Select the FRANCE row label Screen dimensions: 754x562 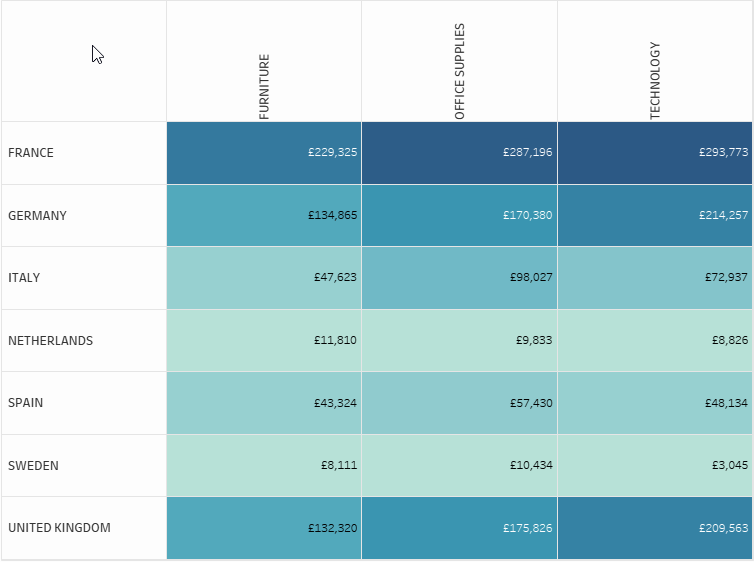click(31, 153)
